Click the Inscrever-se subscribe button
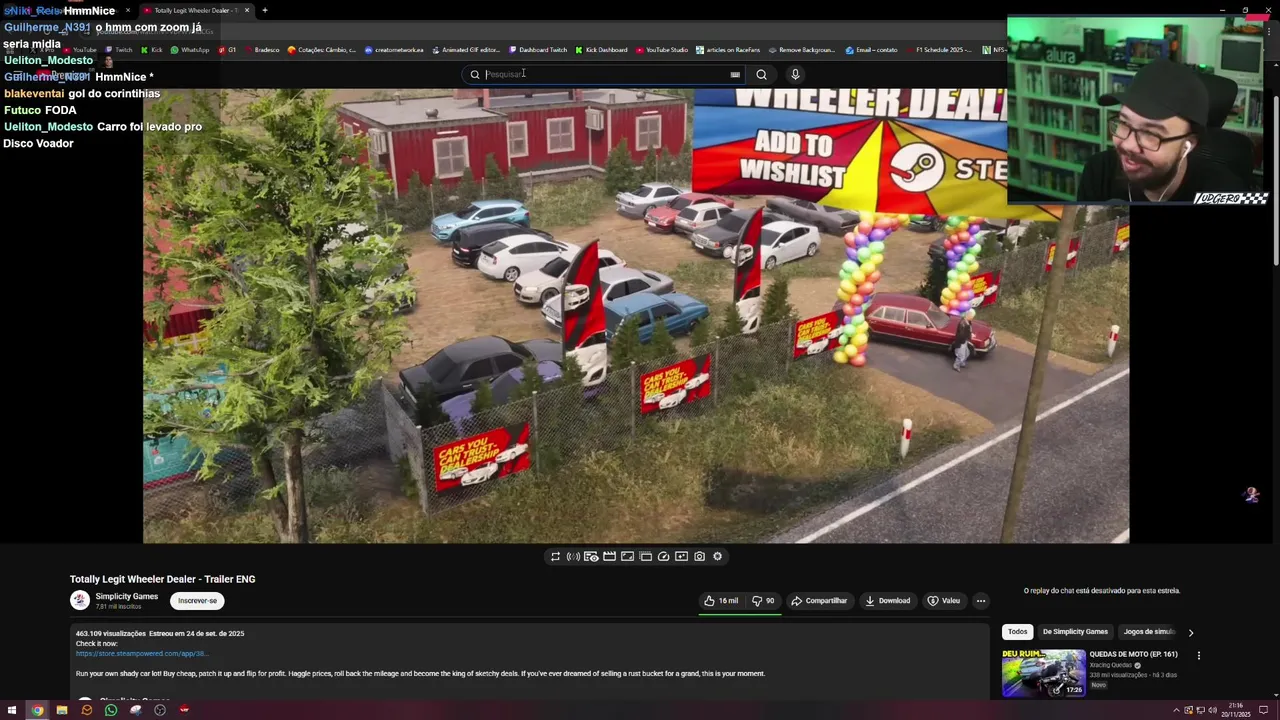This screenshot has height=720, width=1280. point(197,601)
